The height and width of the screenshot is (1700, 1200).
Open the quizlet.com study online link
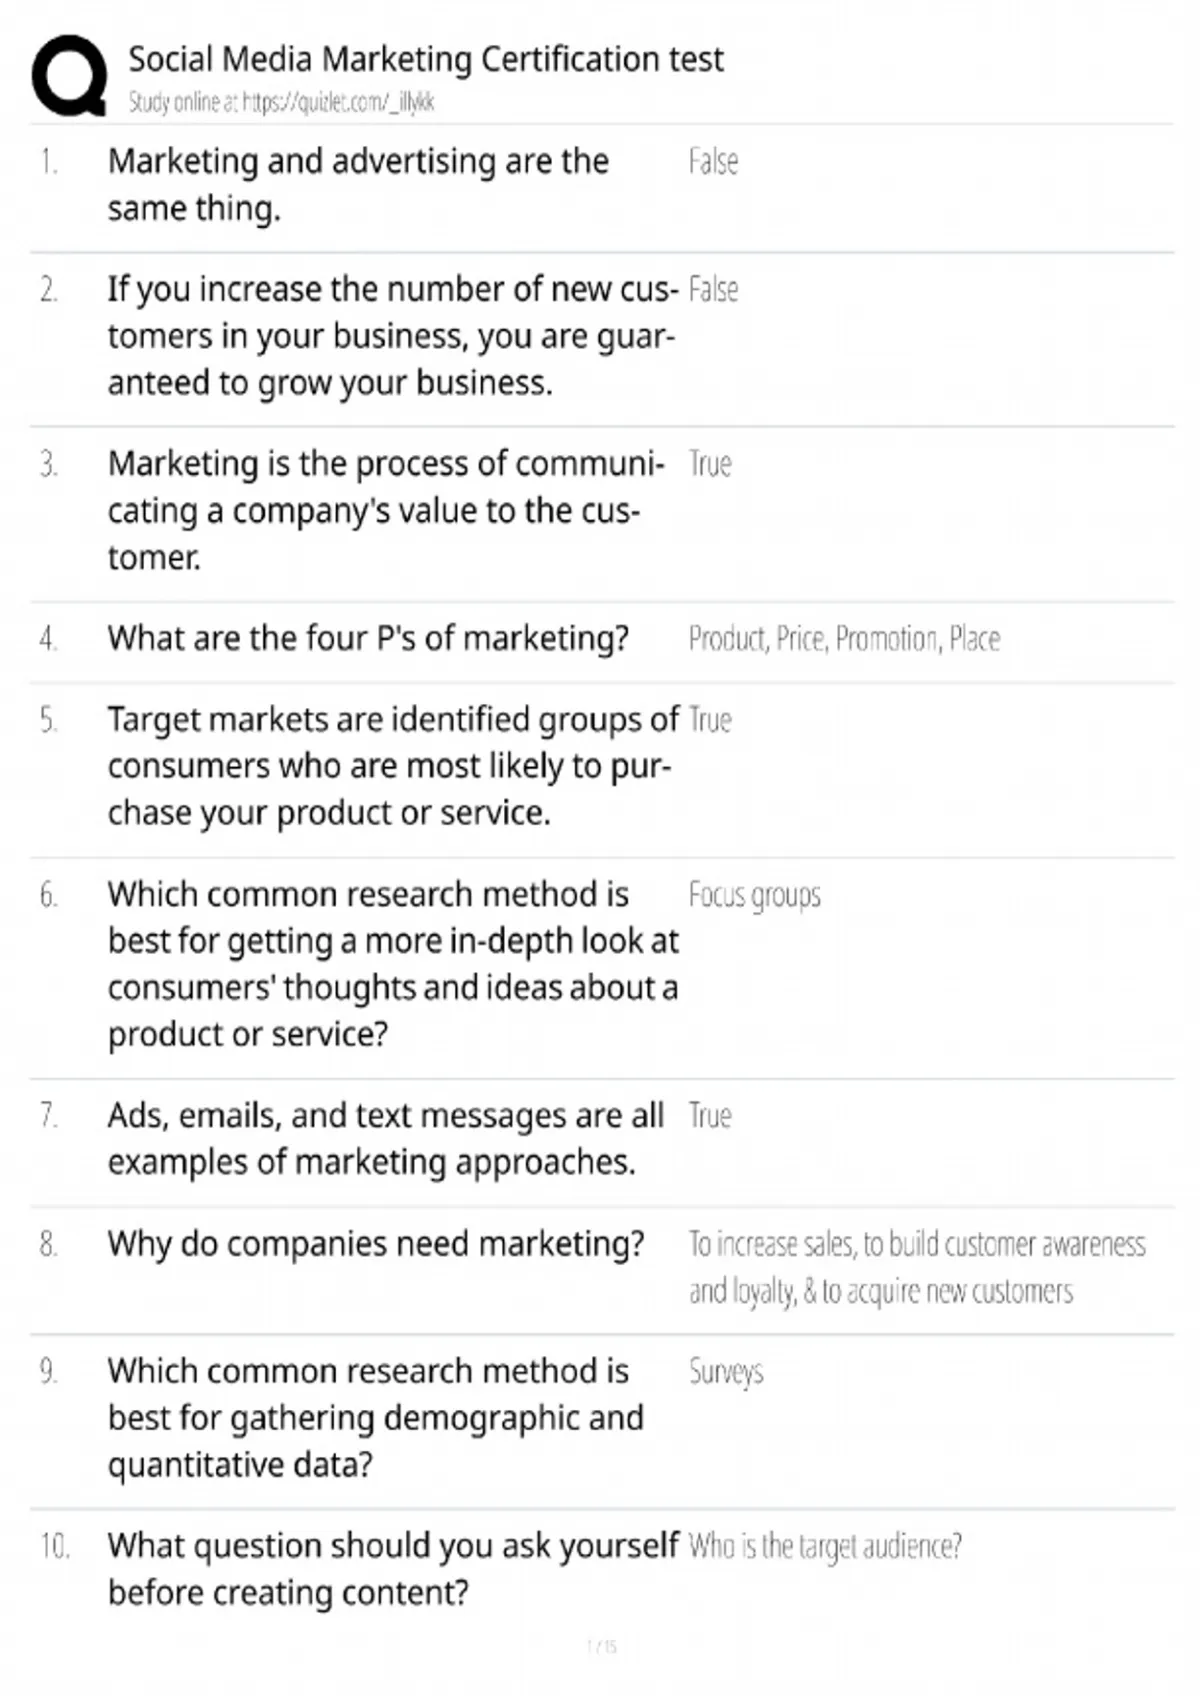click(281, 102)
